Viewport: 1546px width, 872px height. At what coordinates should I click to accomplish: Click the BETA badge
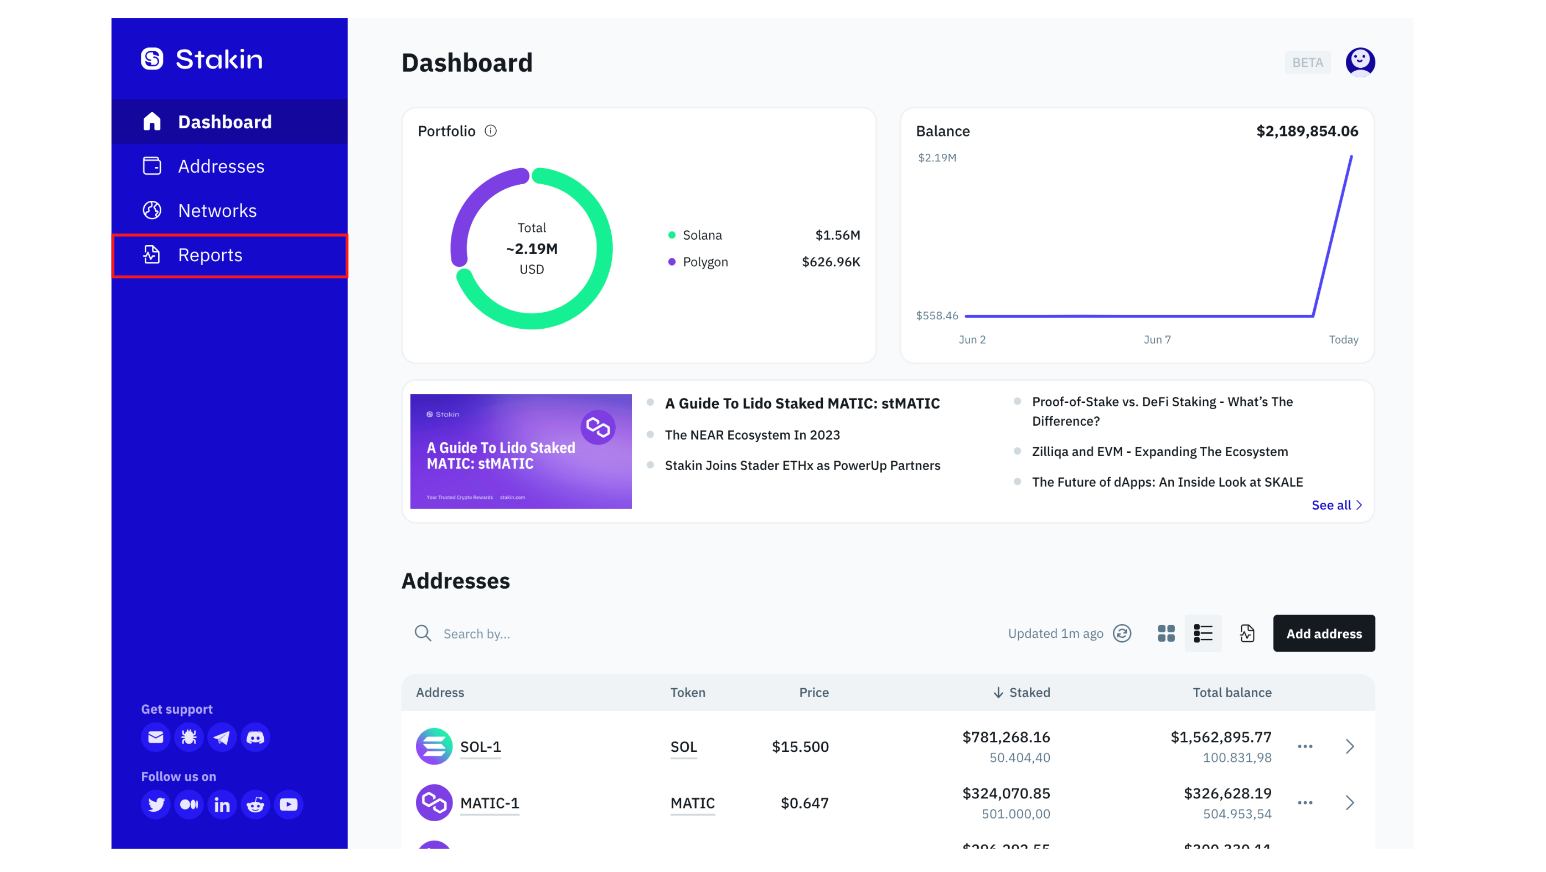pyautogui.click(x=1307, y=61)
